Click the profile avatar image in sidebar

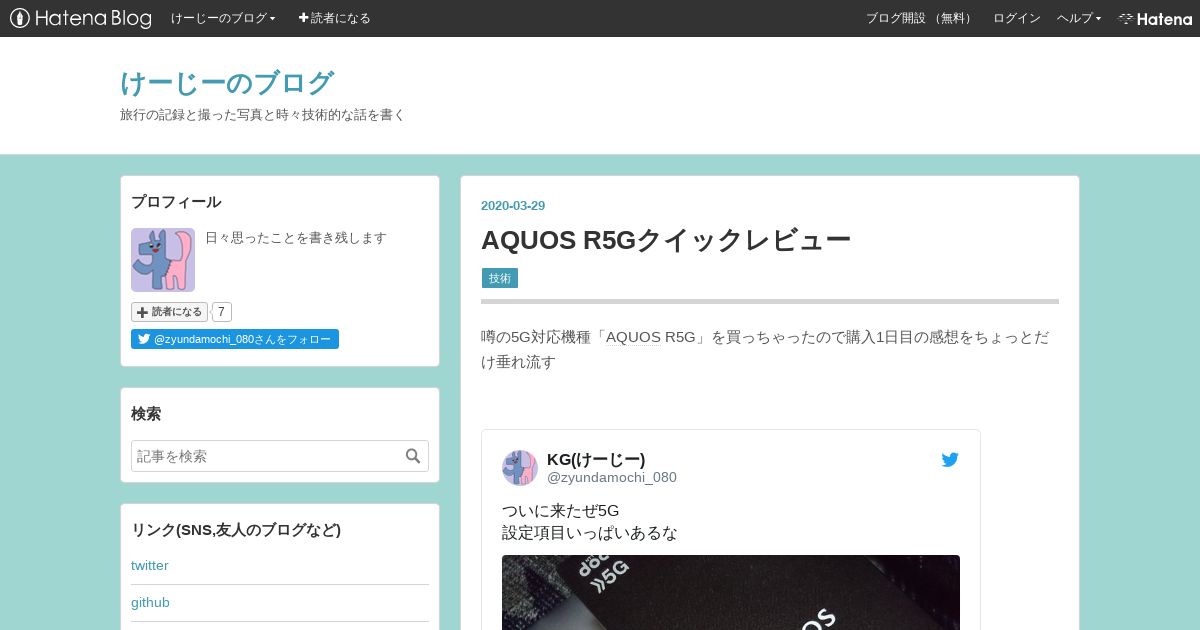(163, 260)
